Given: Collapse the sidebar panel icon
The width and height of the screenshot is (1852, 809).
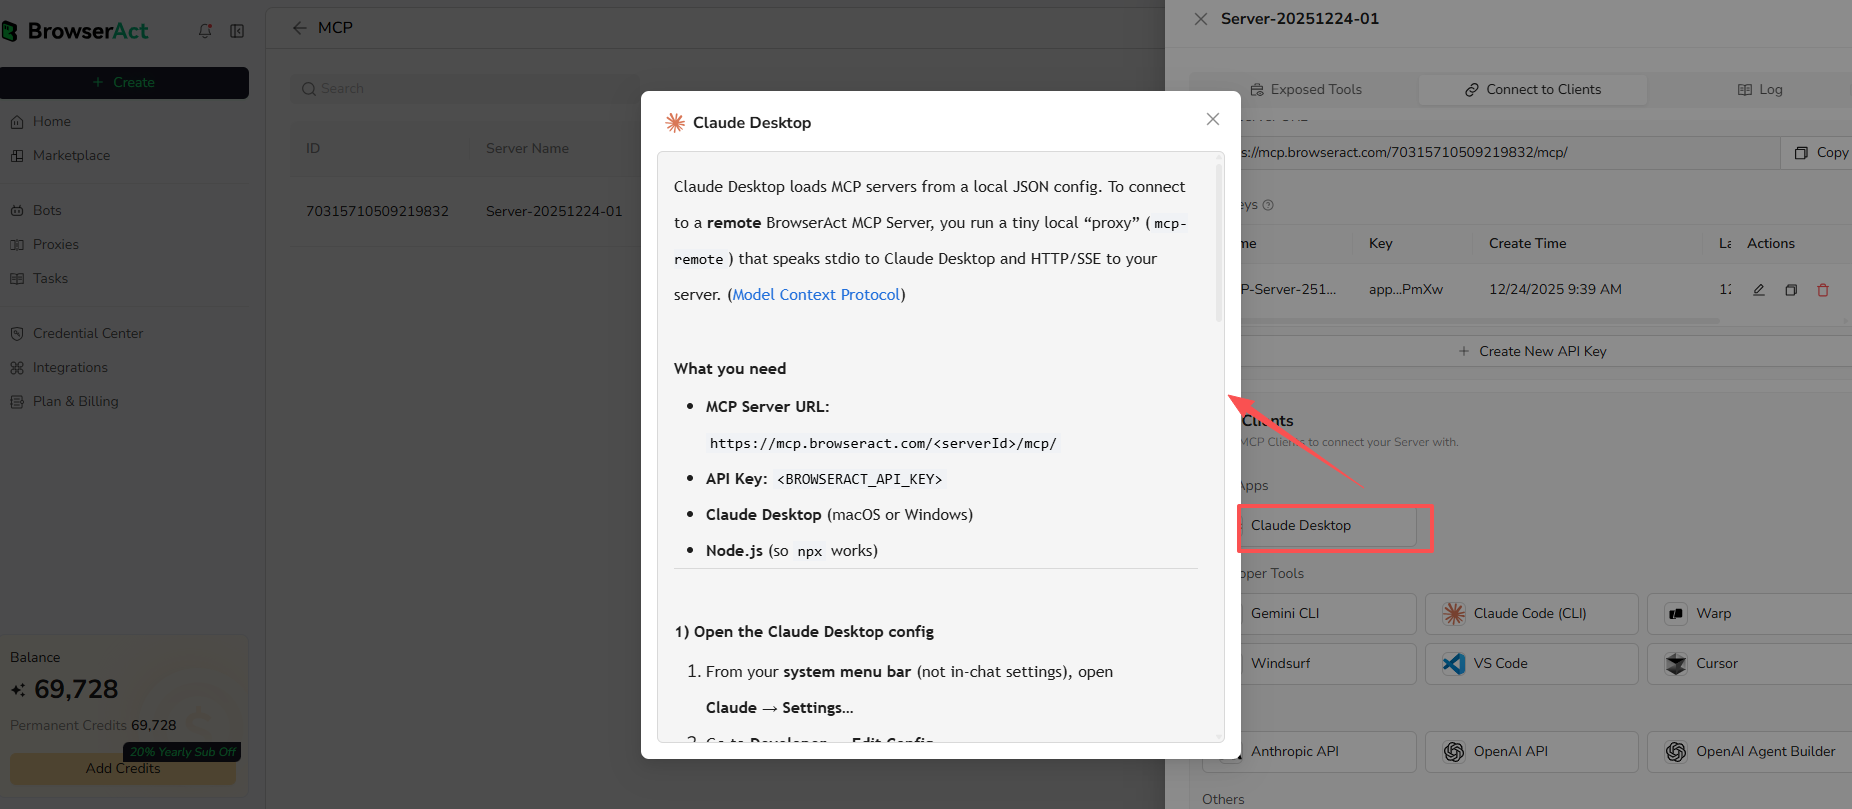Looking at the screenshot, I should click(237, 31).
